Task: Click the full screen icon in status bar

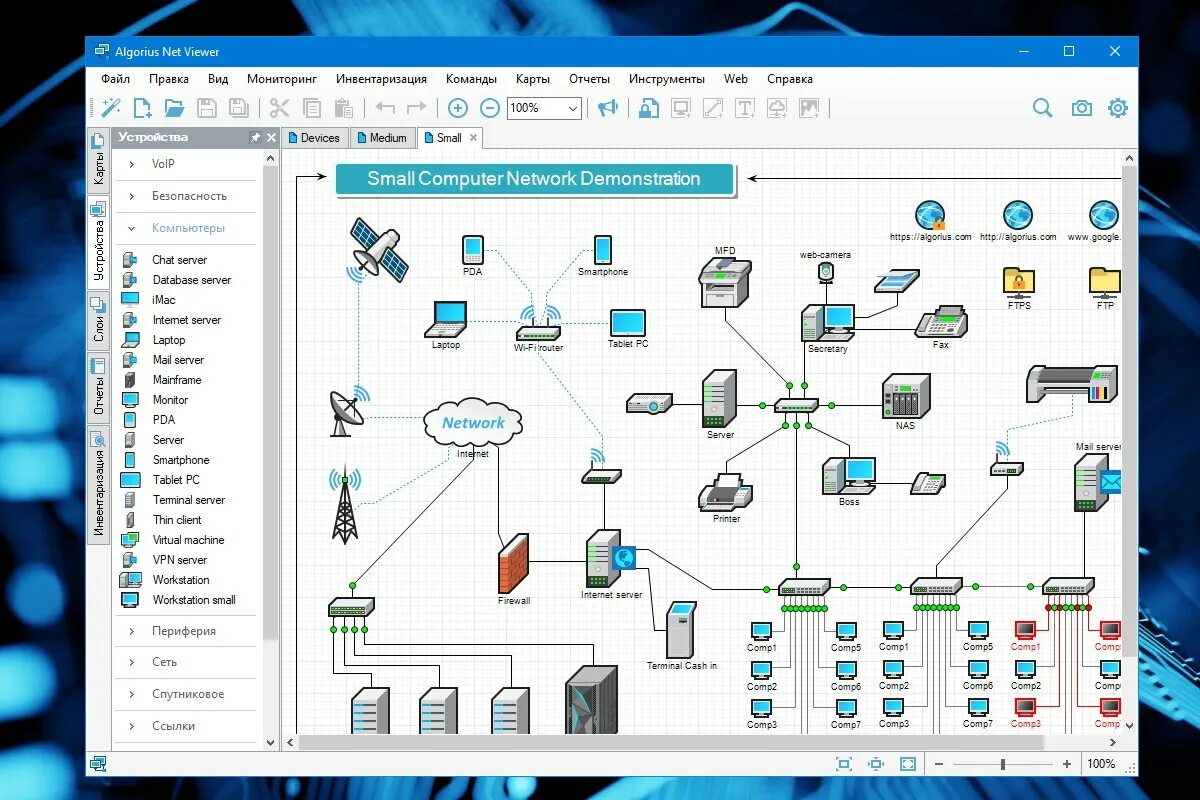Action: (x=907, y=764)
